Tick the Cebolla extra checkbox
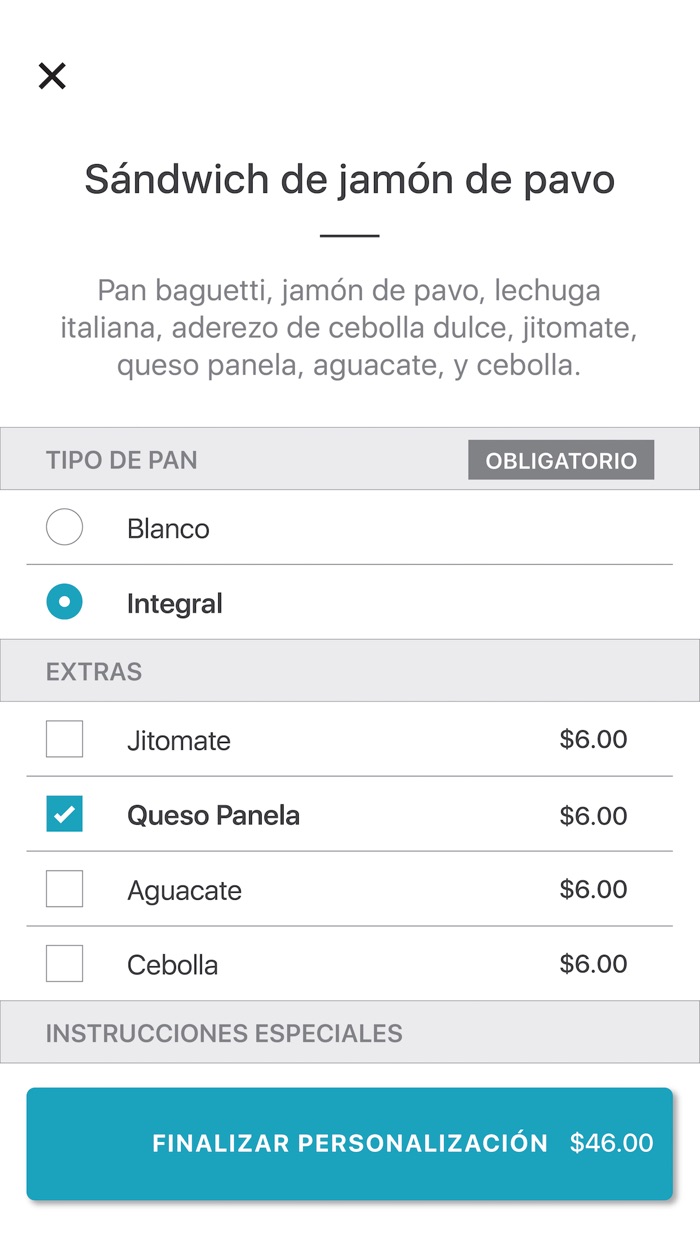Screen dimensions: 700x1244 [64, 964]
